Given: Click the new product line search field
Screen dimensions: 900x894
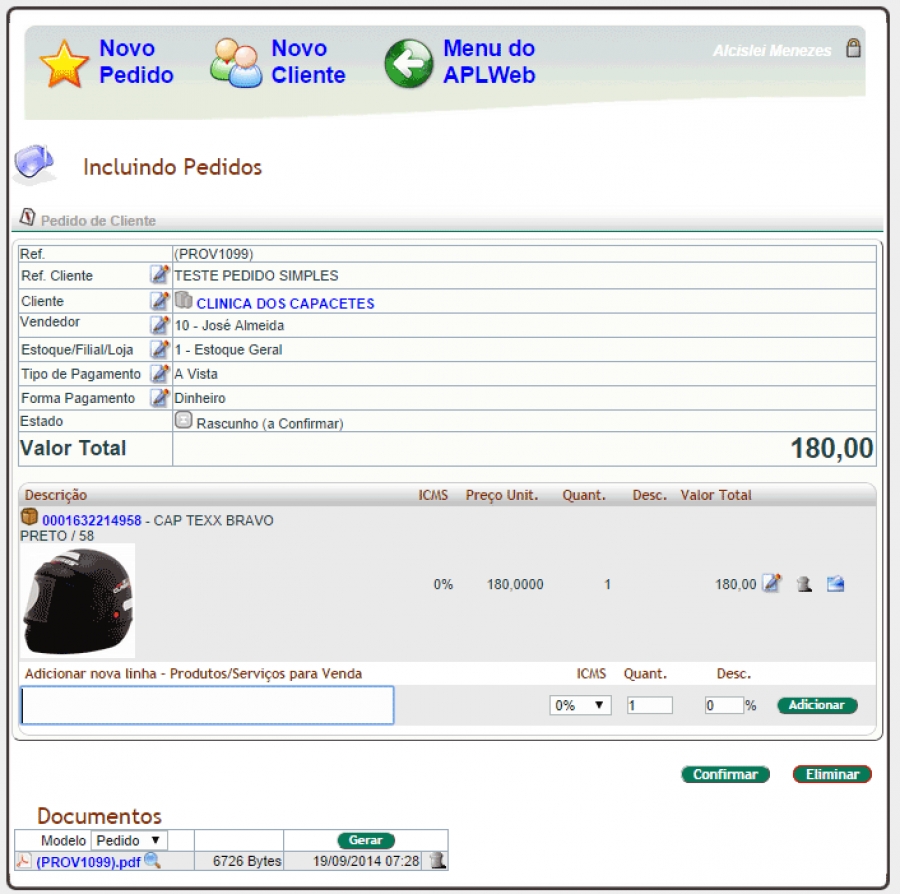Looking at the screenshot, I should pyautogui.click(x=207, y=705).
